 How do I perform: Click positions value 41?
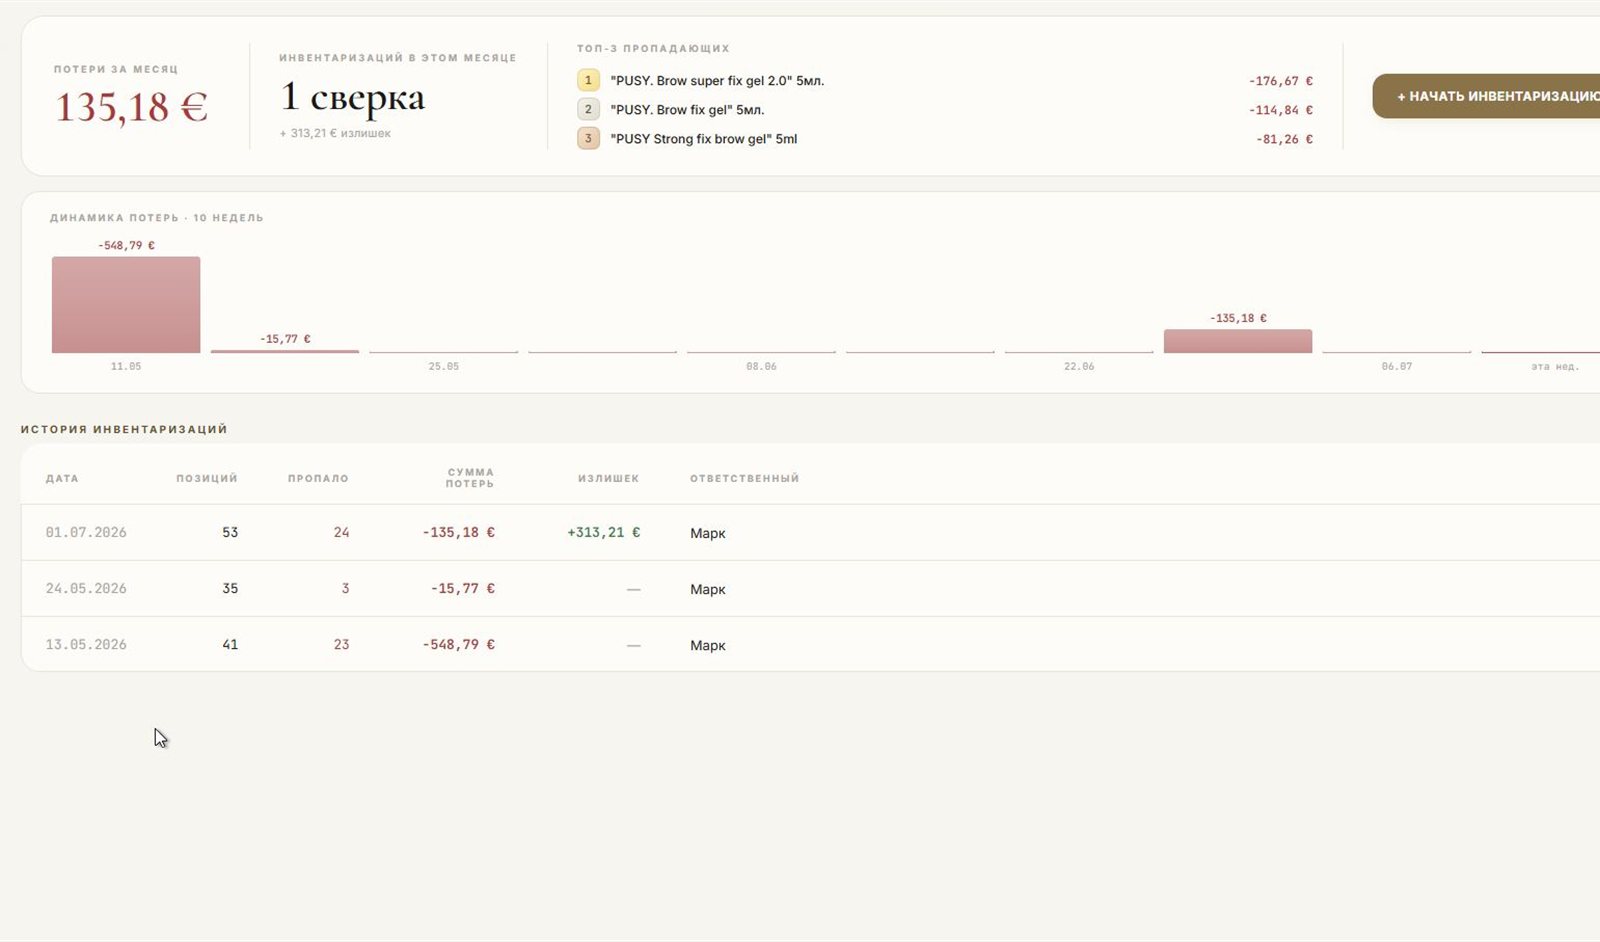230,644
